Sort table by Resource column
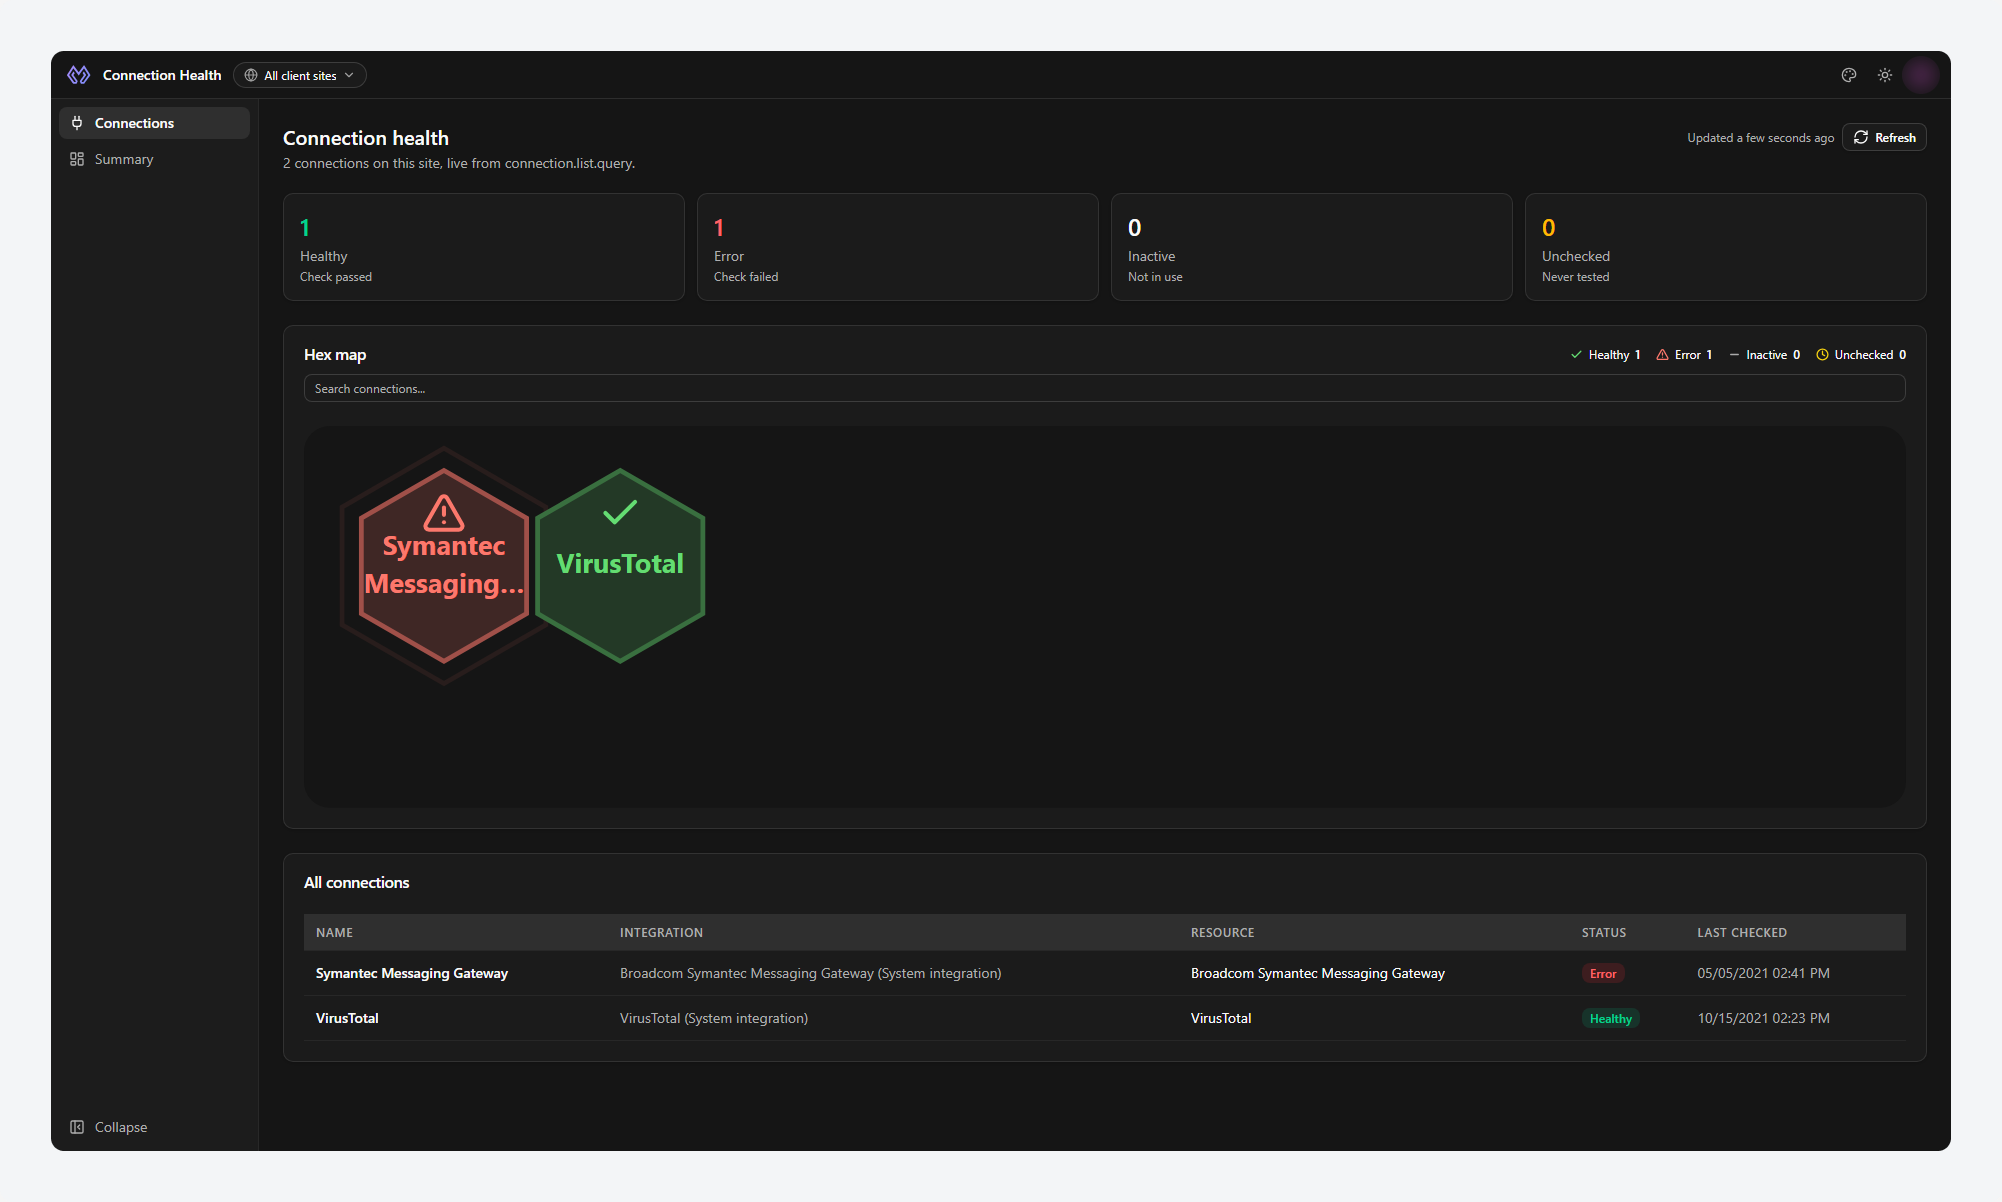 click(x=1222, y=933)
